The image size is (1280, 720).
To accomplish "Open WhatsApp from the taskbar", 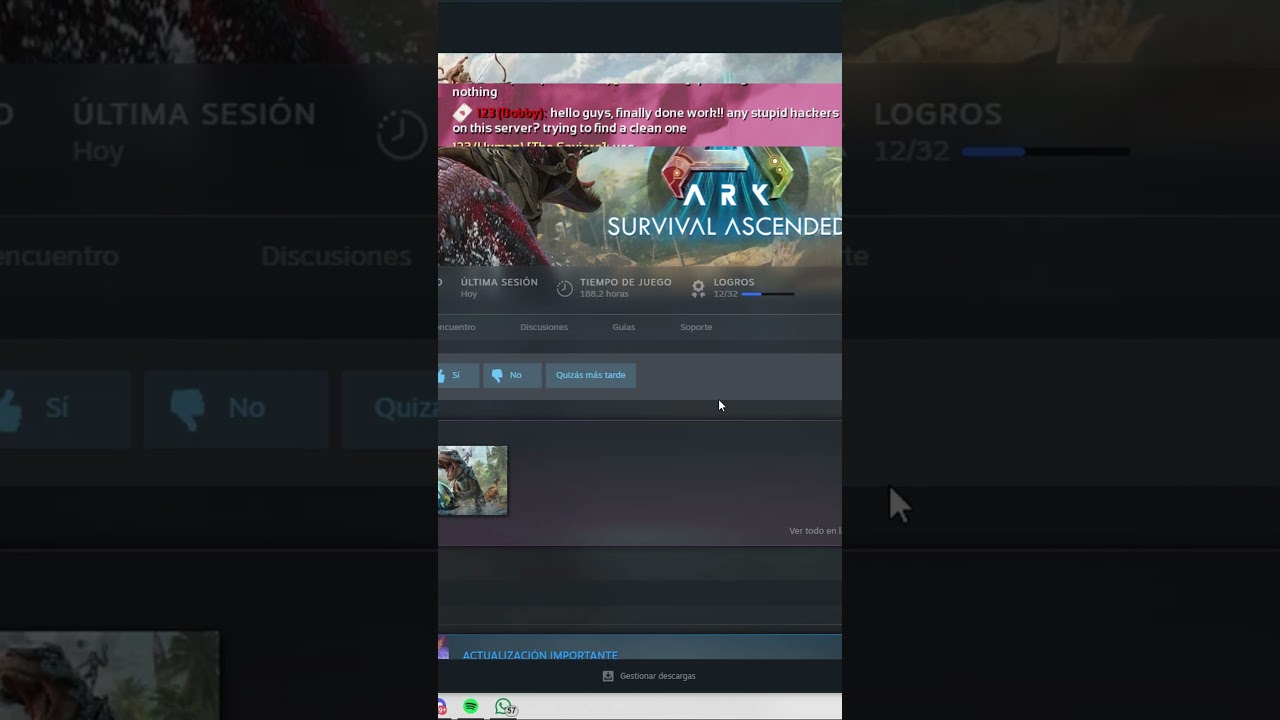I will 504,707.
